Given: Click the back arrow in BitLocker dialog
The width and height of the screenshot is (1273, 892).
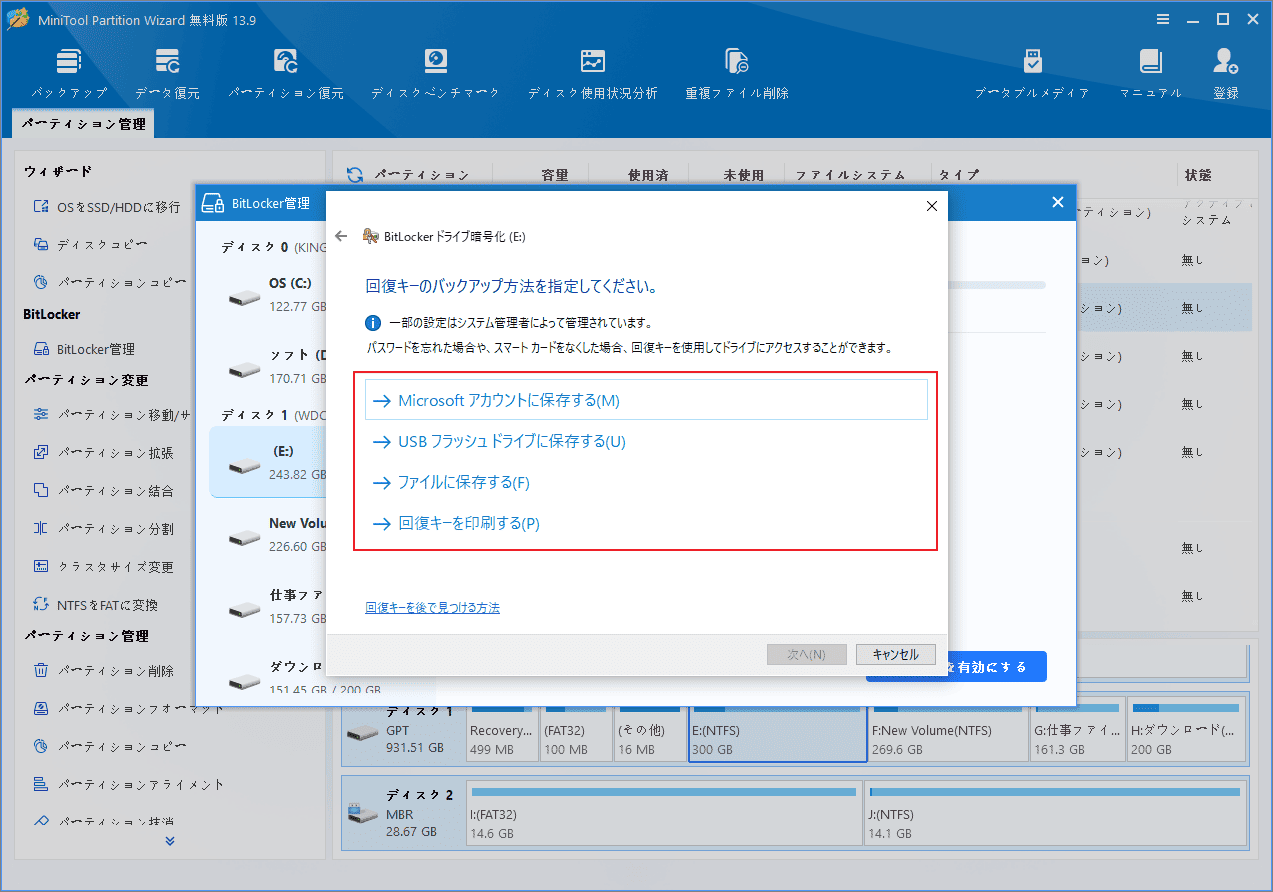Looking at the screenshot, I should point(342,237).
